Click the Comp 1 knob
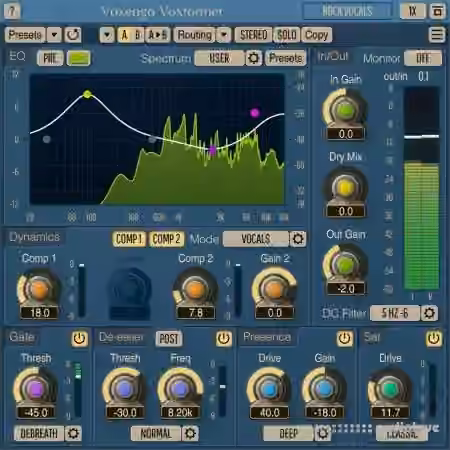 [39, 289]
